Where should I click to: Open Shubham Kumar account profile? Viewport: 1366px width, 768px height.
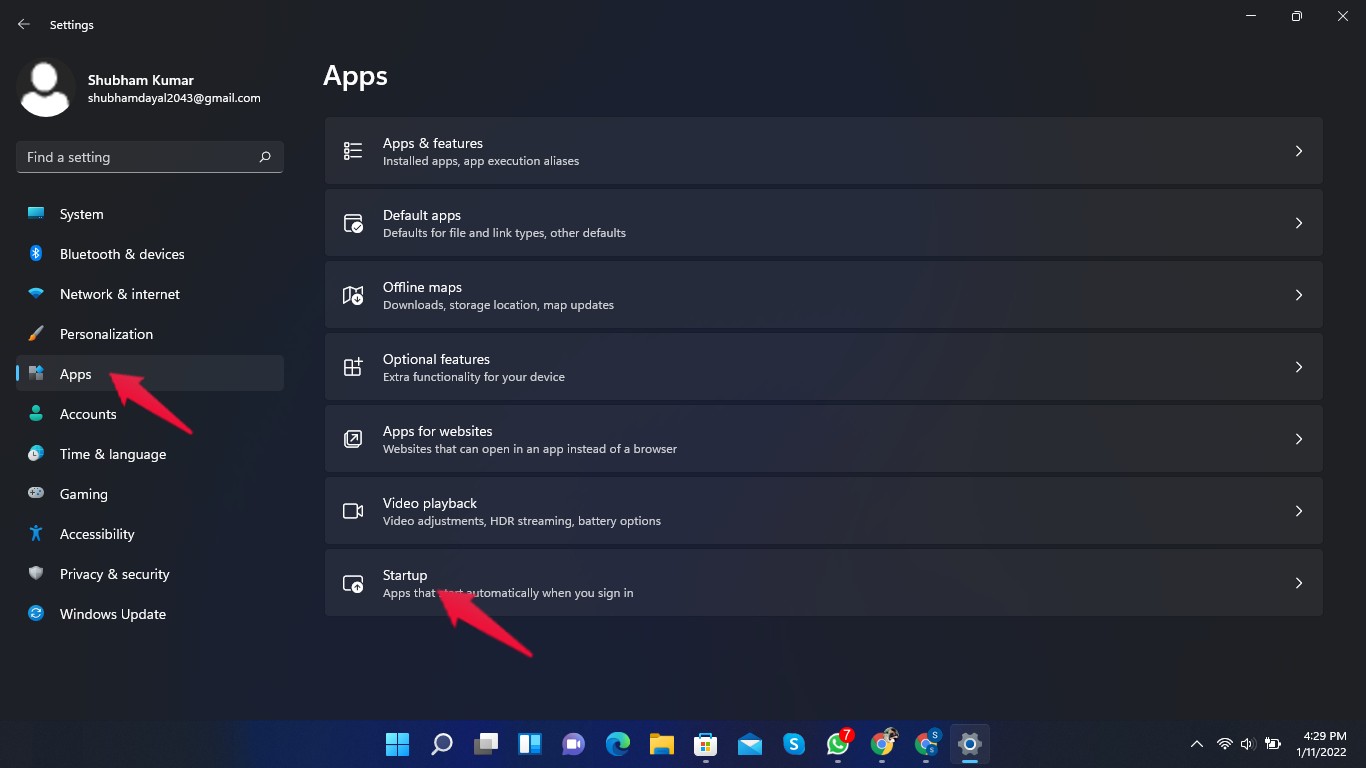coord(140,88)
